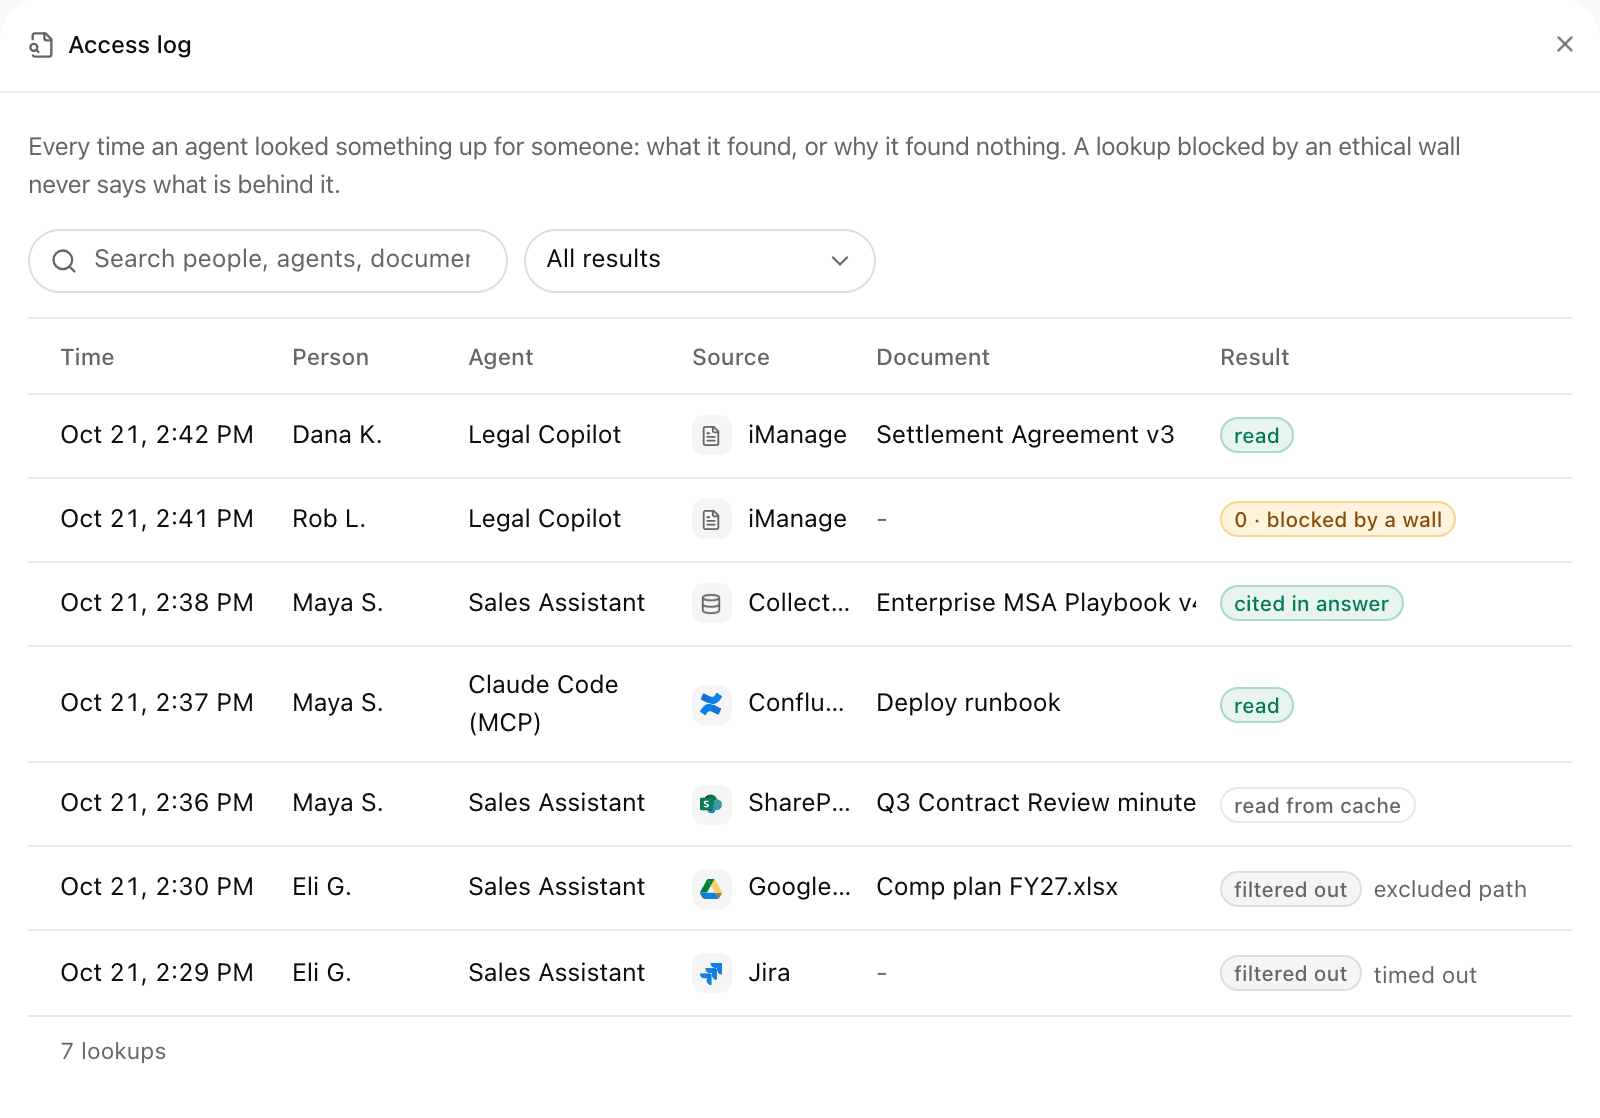Click the iManage icon in Dana K. row

click(711, 435)
